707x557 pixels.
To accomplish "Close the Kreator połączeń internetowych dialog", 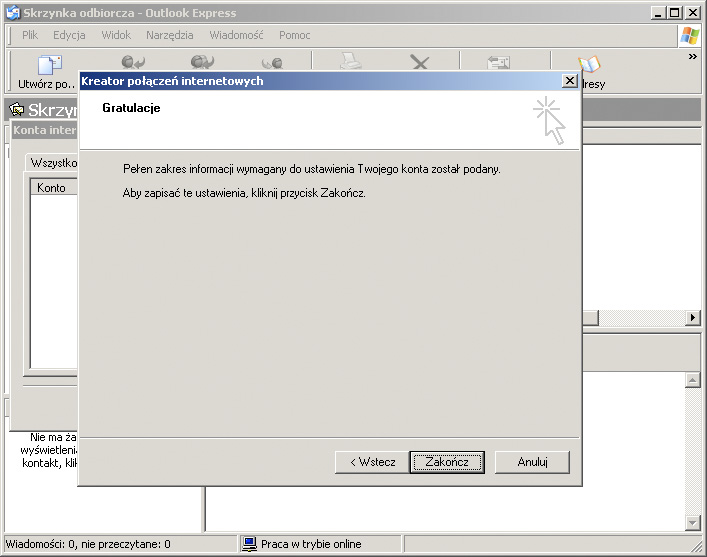I will pos(569,81).
